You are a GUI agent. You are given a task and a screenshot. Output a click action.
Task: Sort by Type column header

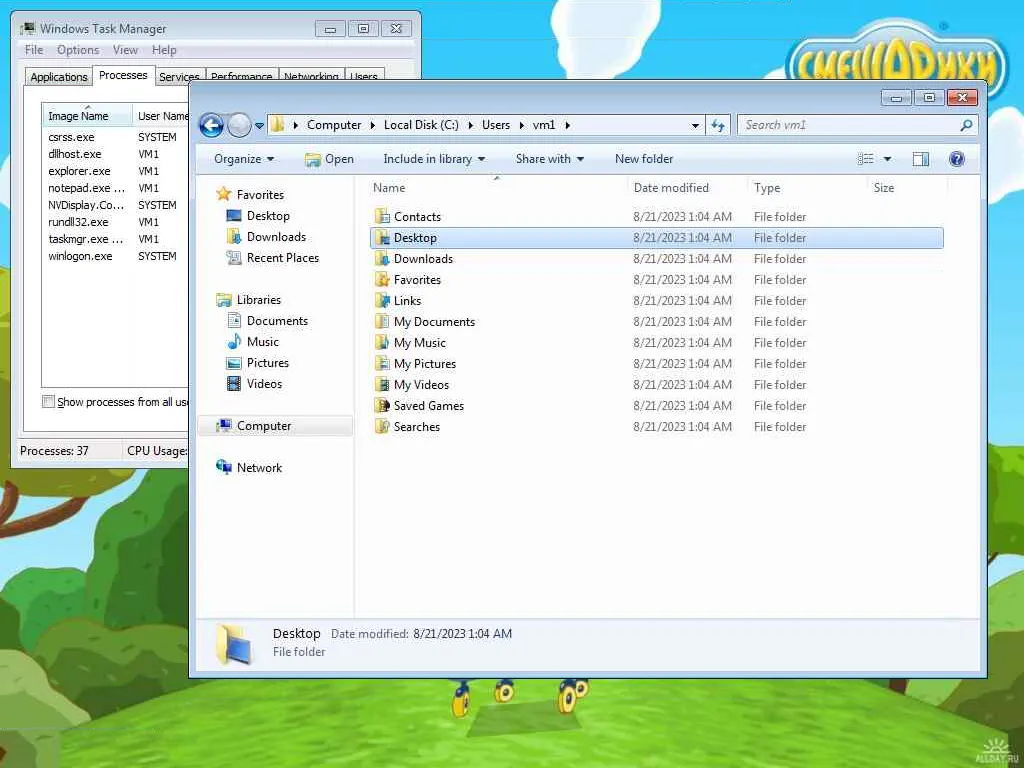(x=808, y=187)
